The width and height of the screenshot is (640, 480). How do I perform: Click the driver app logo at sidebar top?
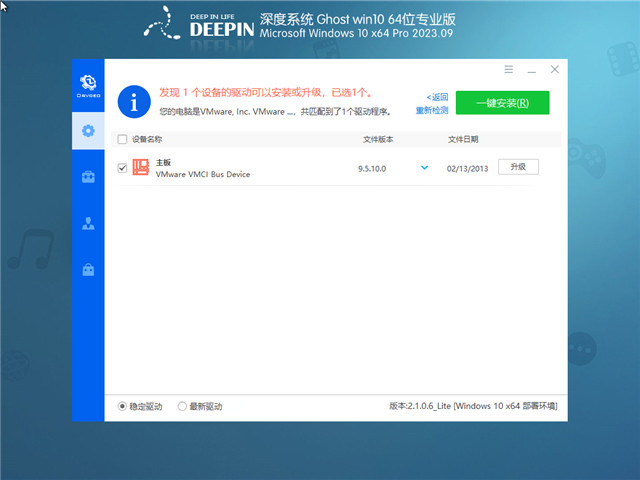tap(88, 86)
